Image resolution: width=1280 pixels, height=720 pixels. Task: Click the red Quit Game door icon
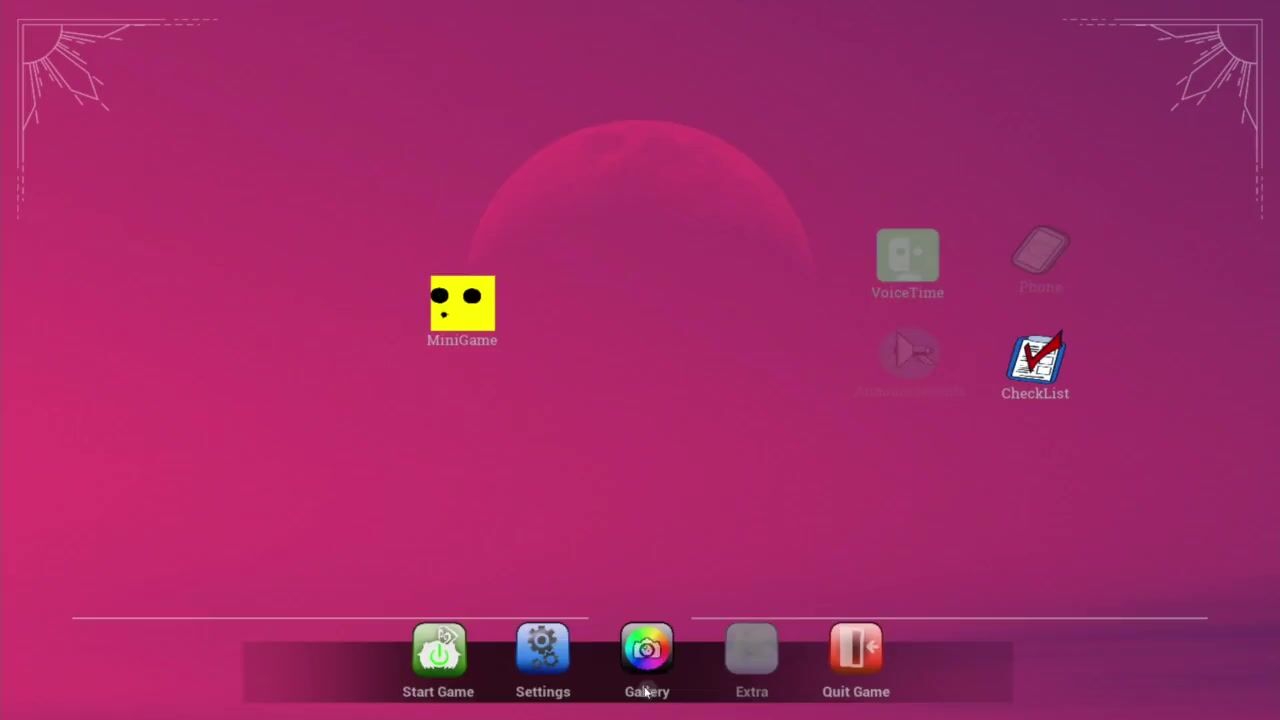856,650
